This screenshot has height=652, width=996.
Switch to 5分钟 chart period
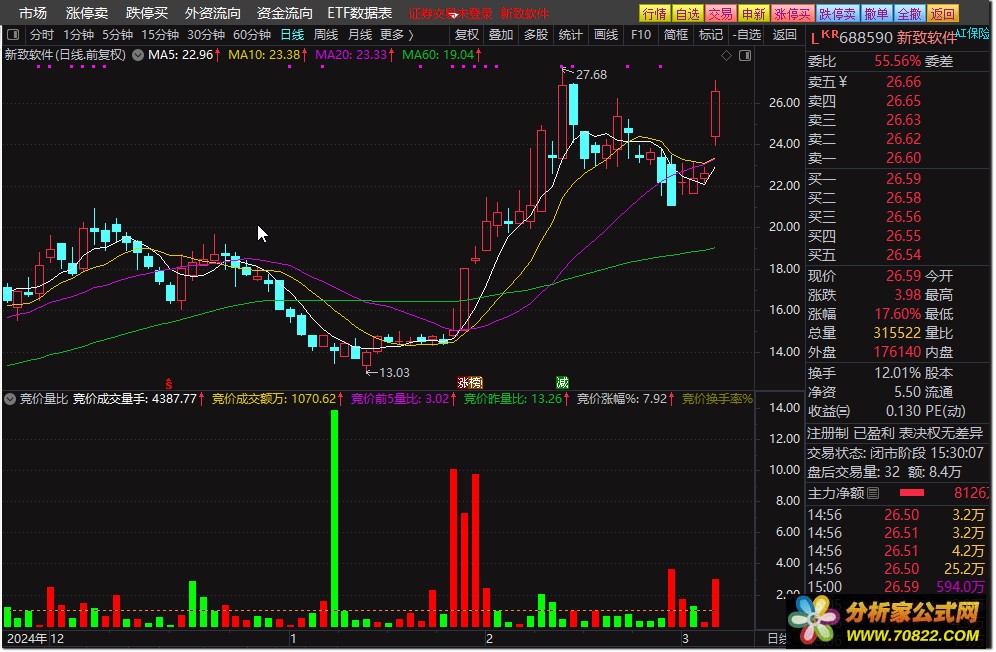(x=118, y=34)
